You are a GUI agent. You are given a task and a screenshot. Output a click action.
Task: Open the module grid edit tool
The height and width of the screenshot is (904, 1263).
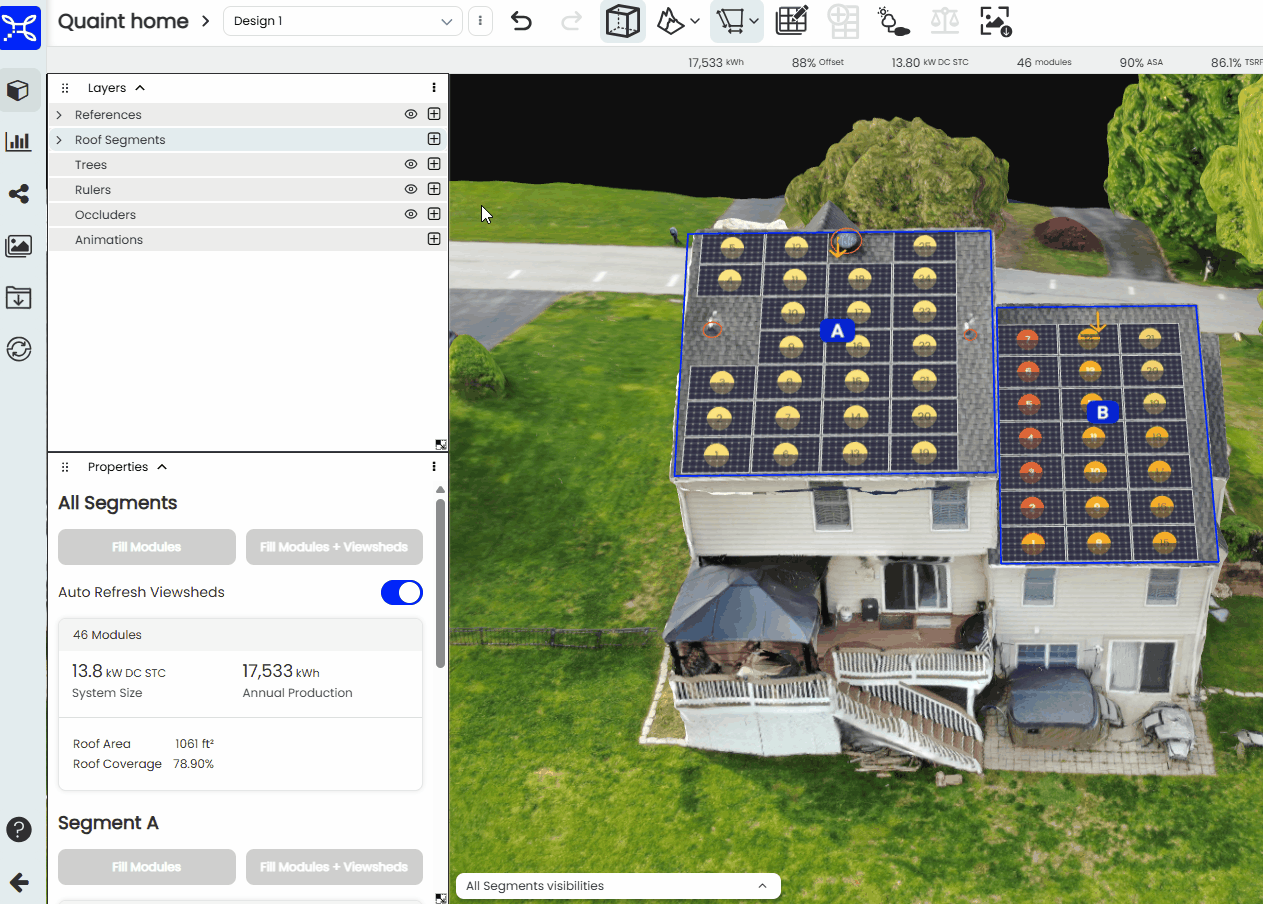tap(792, 21)
